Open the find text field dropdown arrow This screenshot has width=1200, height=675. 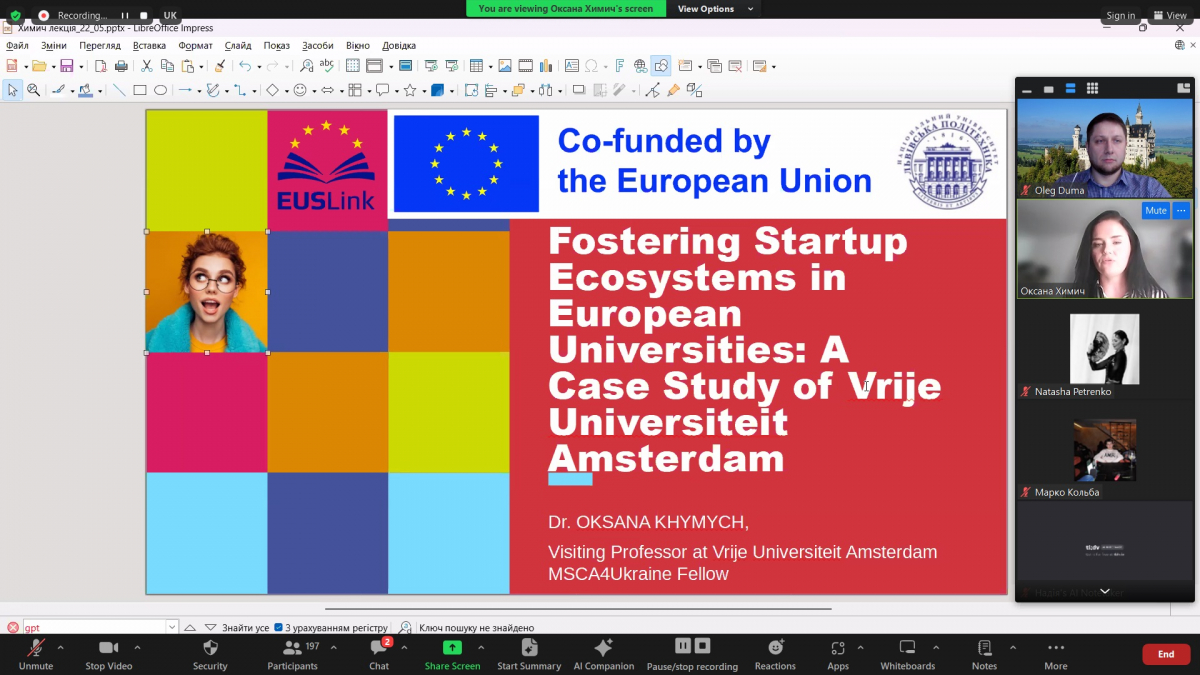(x=172, y=628)
